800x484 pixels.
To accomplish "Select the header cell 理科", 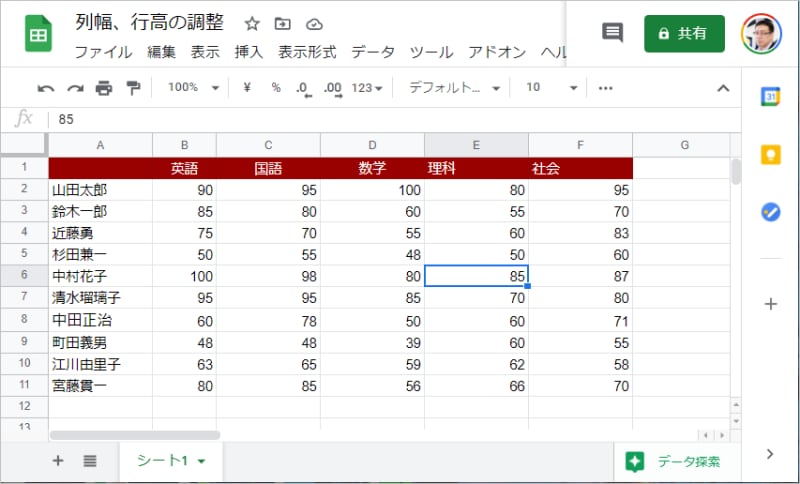I will (477, 168).
